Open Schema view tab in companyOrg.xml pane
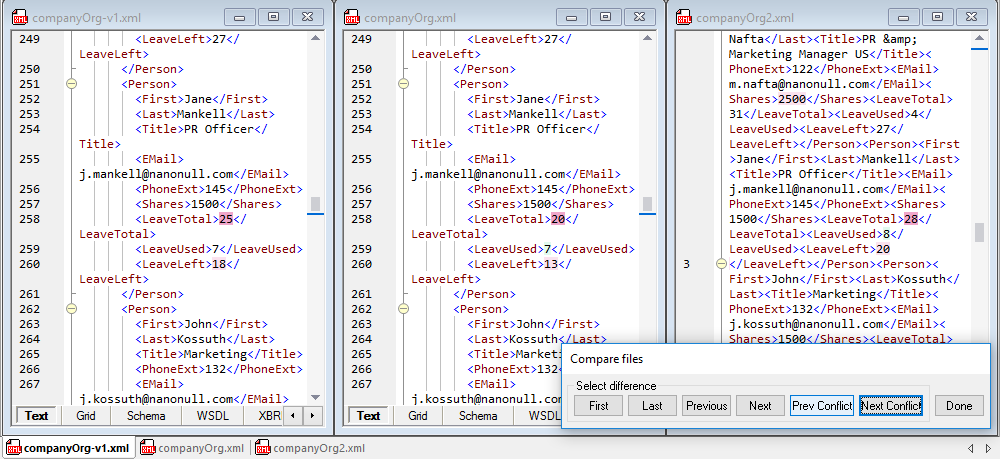This screenshot has height=460, width=1000. point(478,415)
